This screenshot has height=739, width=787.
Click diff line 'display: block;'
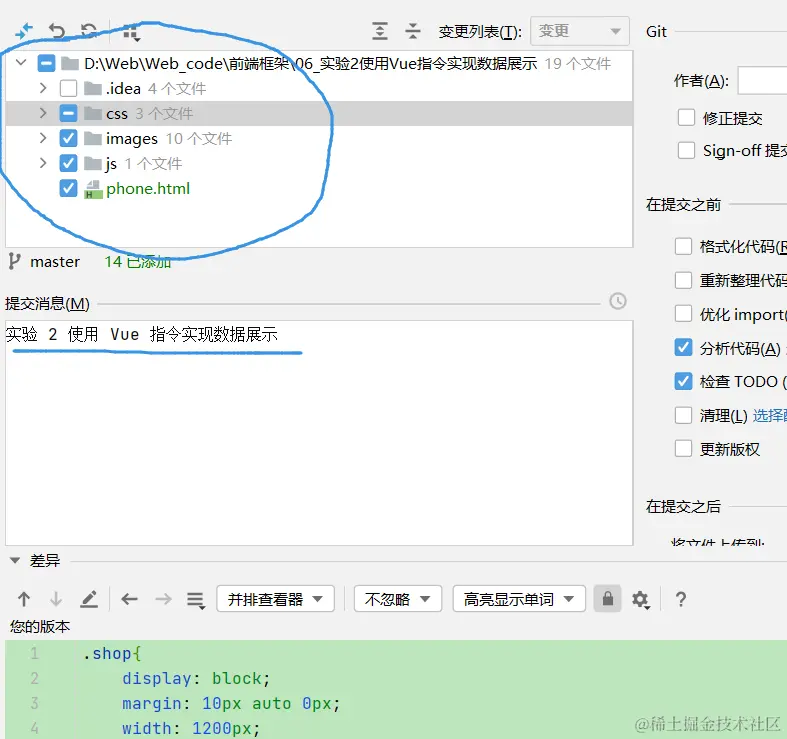click(x=196, y=678)
